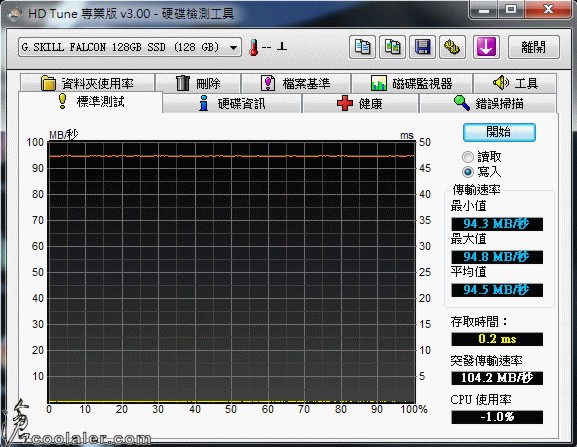The width and height of the screenshot is (577, 447).
Task: Switch to the 檔案基準 tab
Action: [x=296, y=83]
